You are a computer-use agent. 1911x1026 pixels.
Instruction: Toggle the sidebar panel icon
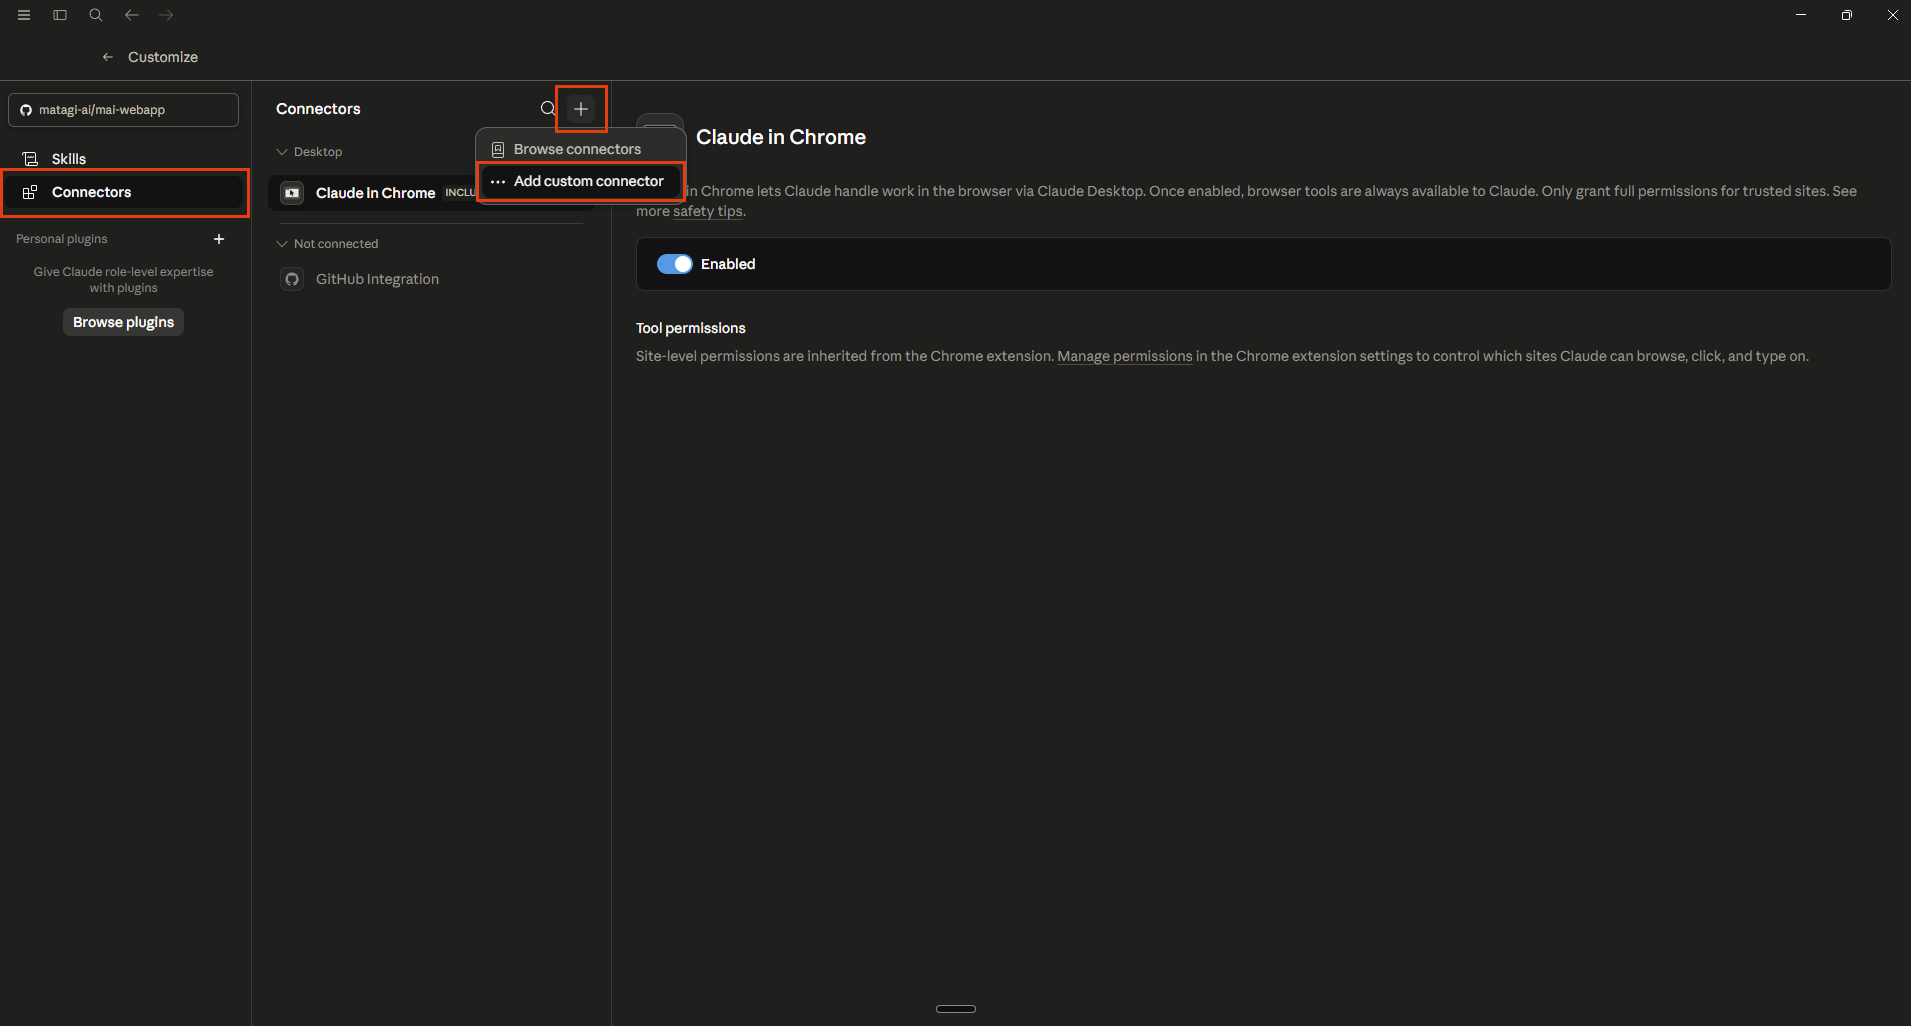coord(60,15)
